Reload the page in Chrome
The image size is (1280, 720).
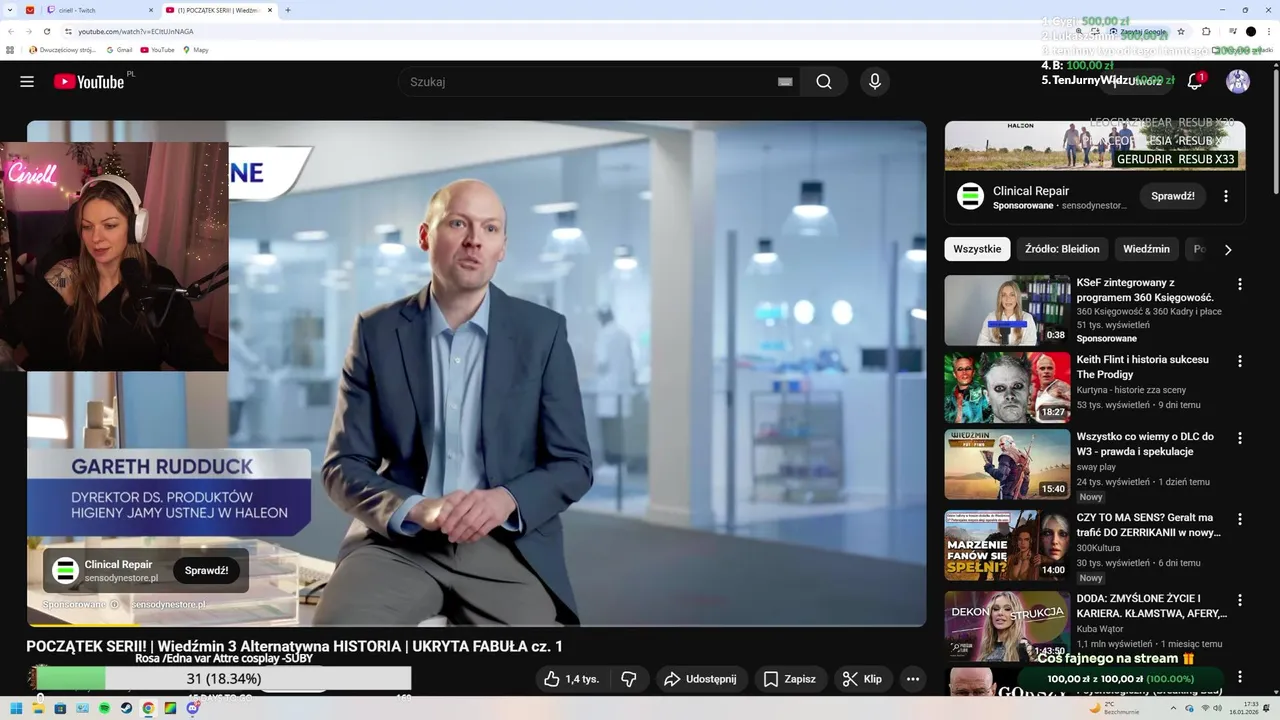click(46, 31)
